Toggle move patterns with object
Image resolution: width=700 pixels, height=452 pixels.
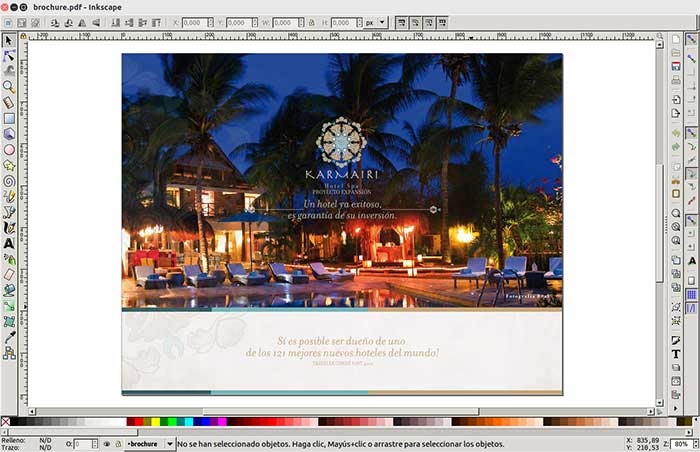(442, 22)
